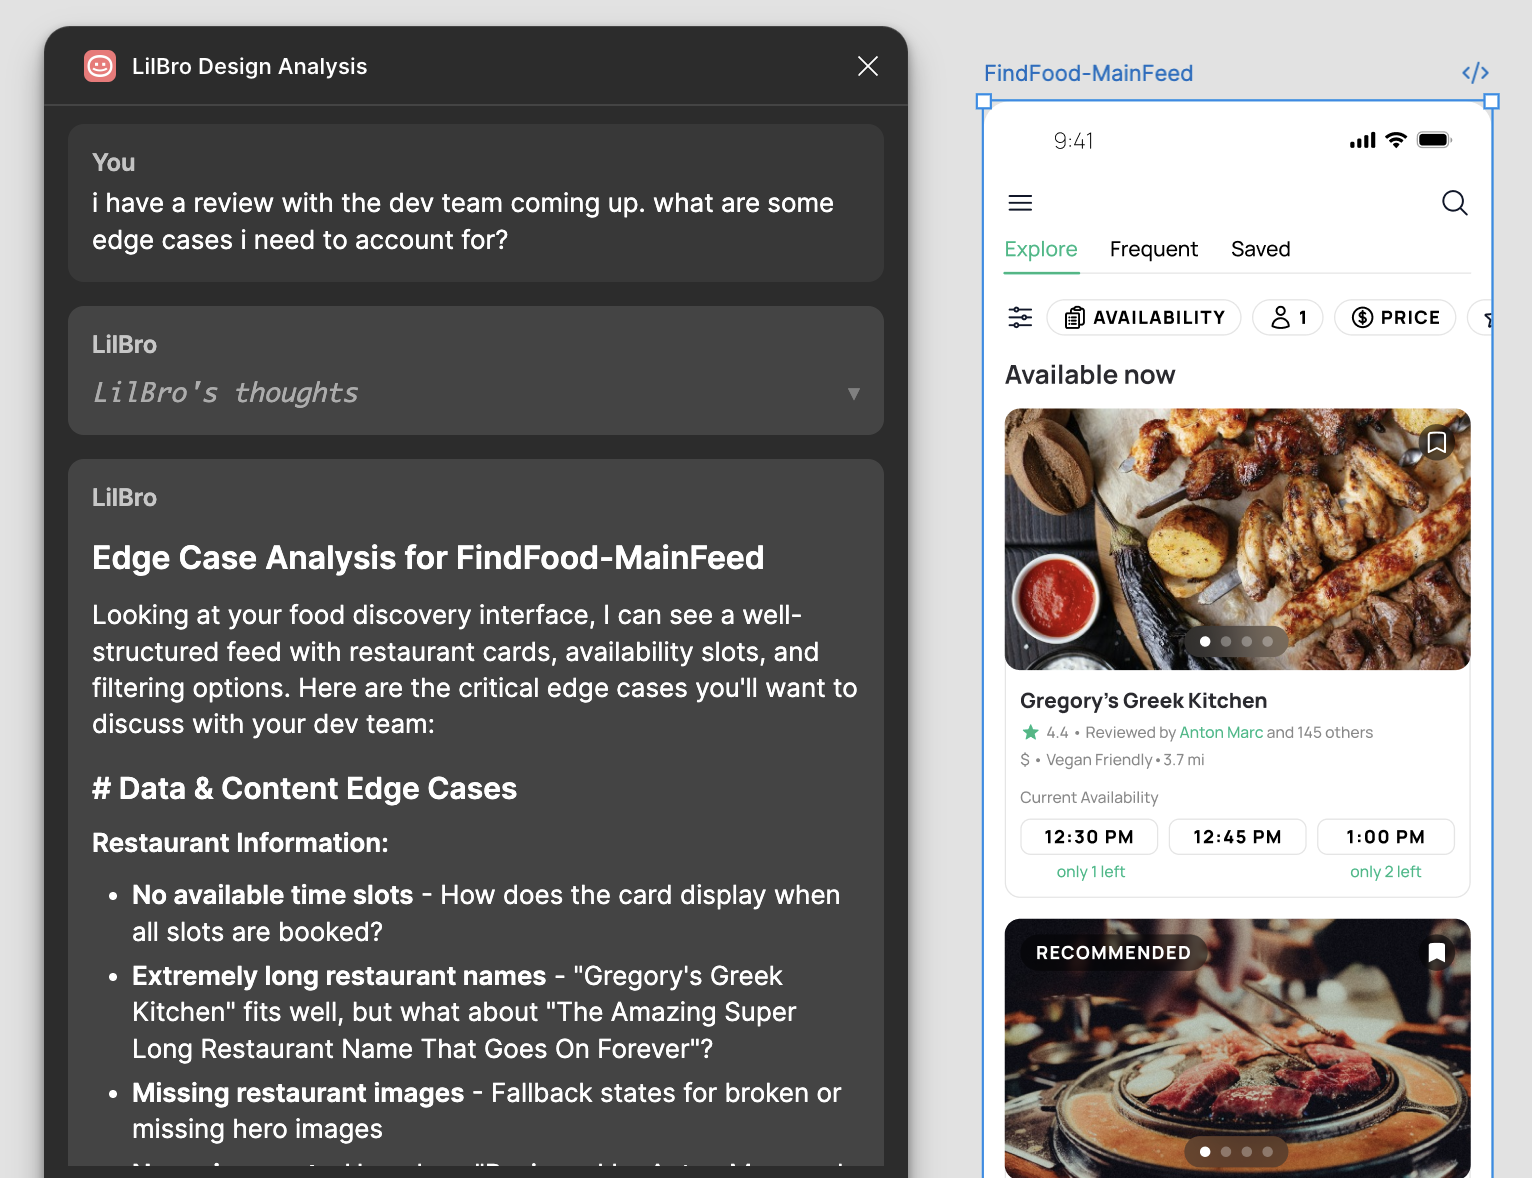Click '$ • Vegan Friendly • 3.7 mi' details line

pos(1112,760)
